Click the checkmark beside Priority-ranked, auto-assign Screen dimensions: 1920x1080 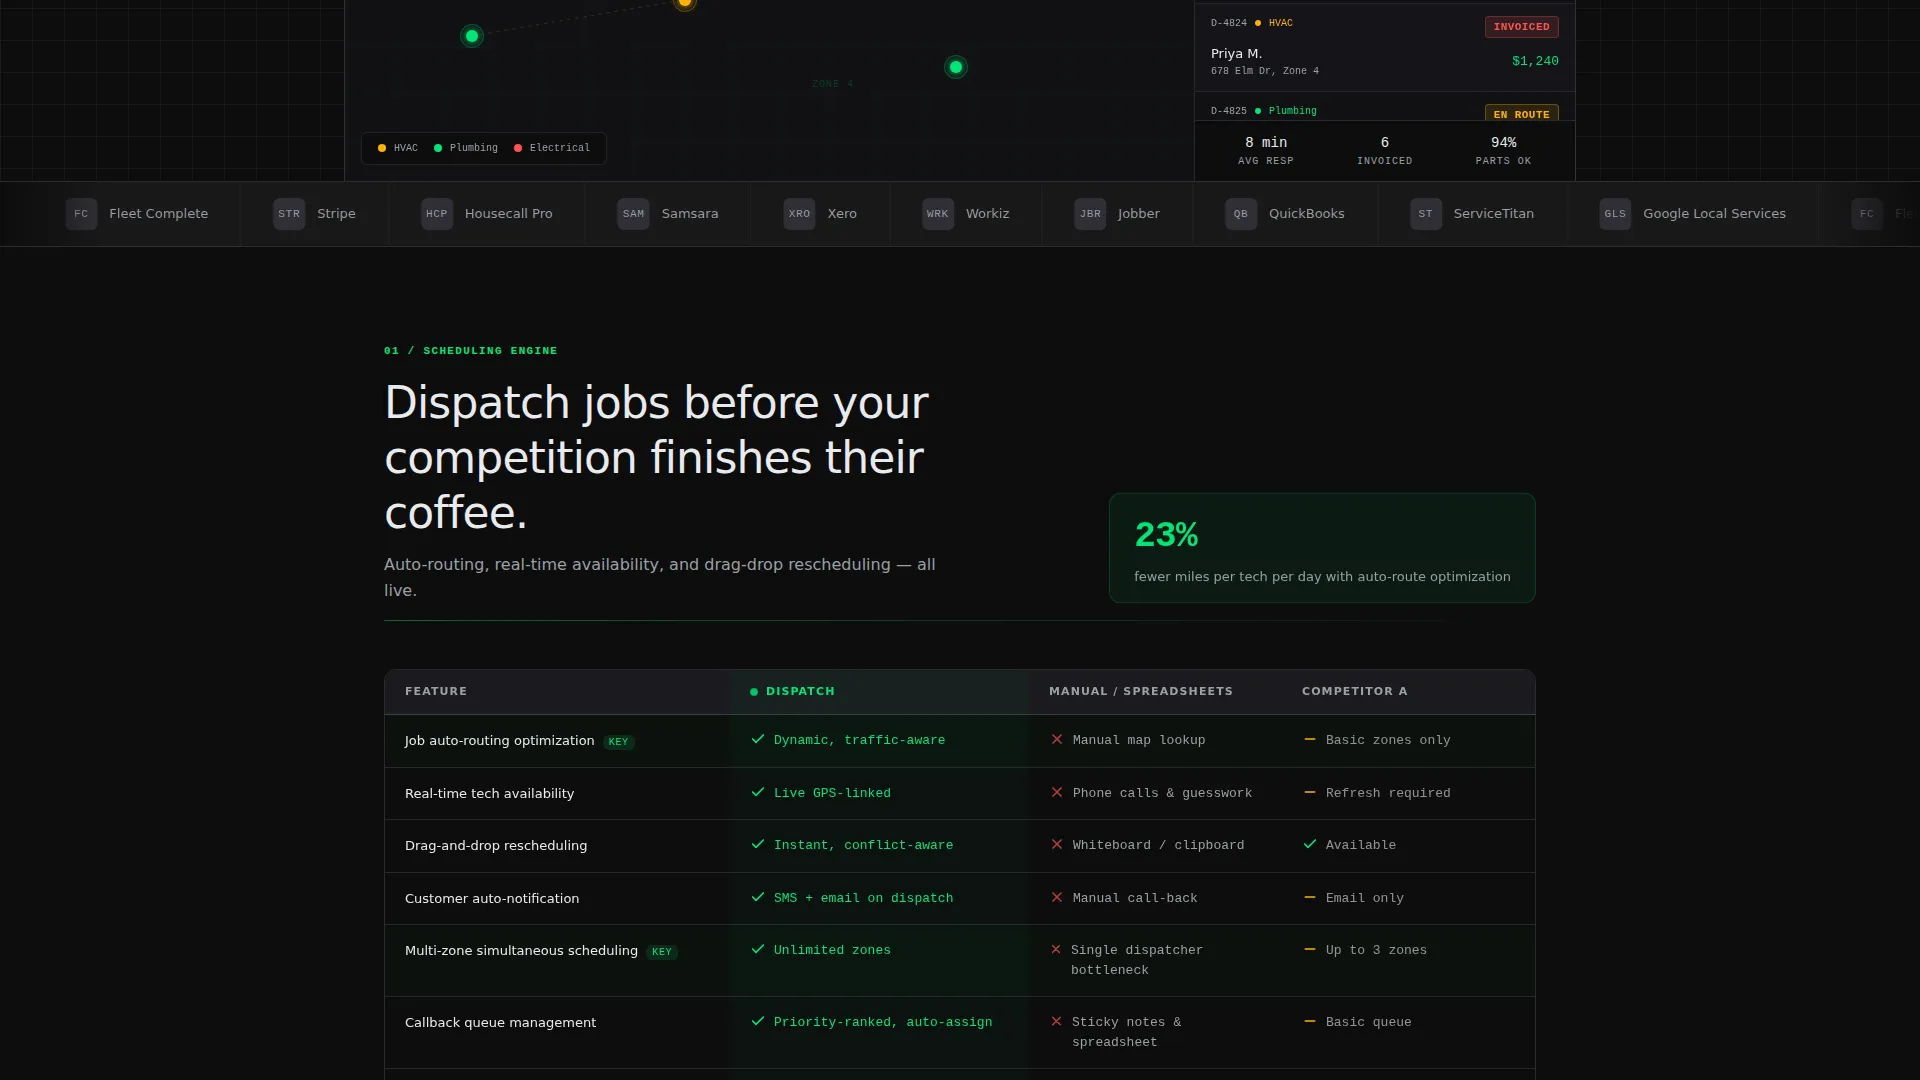click(758, 1021)
